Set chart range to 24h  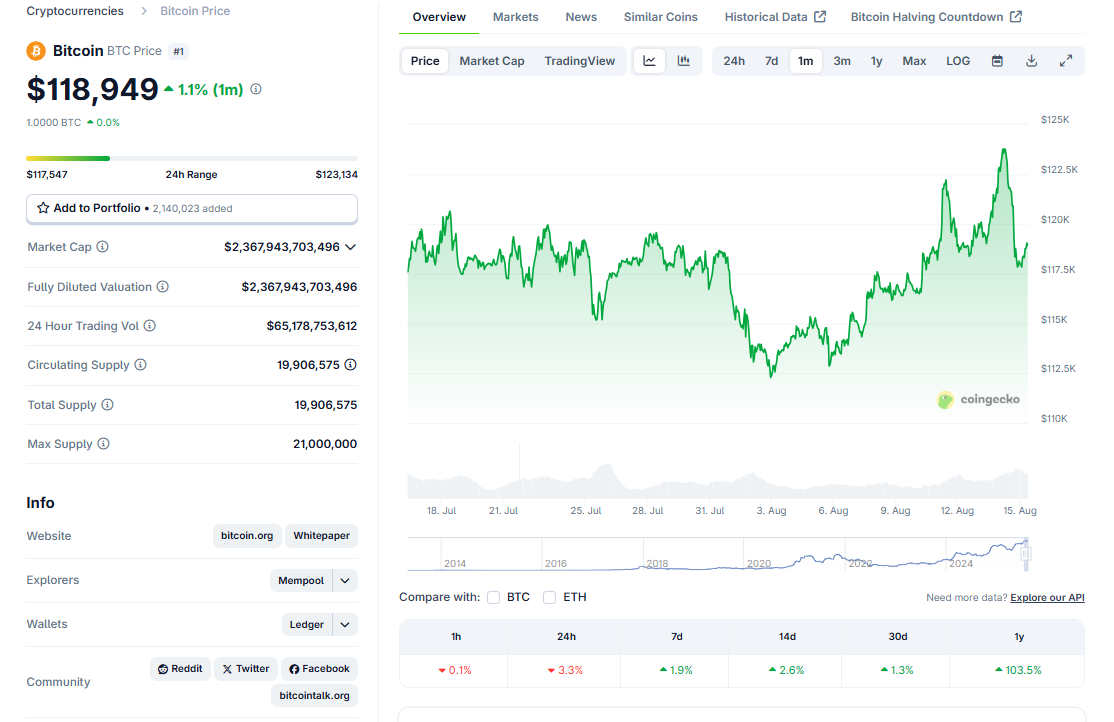pyautogui.click(x=734, y=61)
